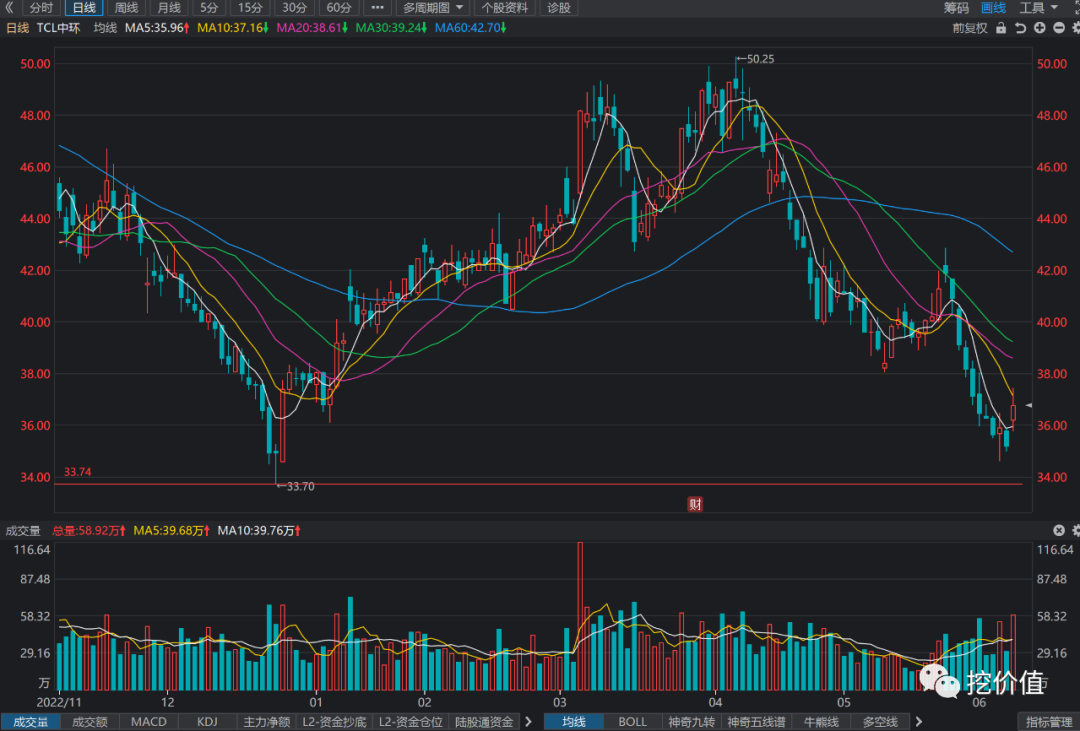The image size is (1080, 731).
Task: Select the 5分 five-minute period
Action: pyautogui.click(x=209, y=8)
